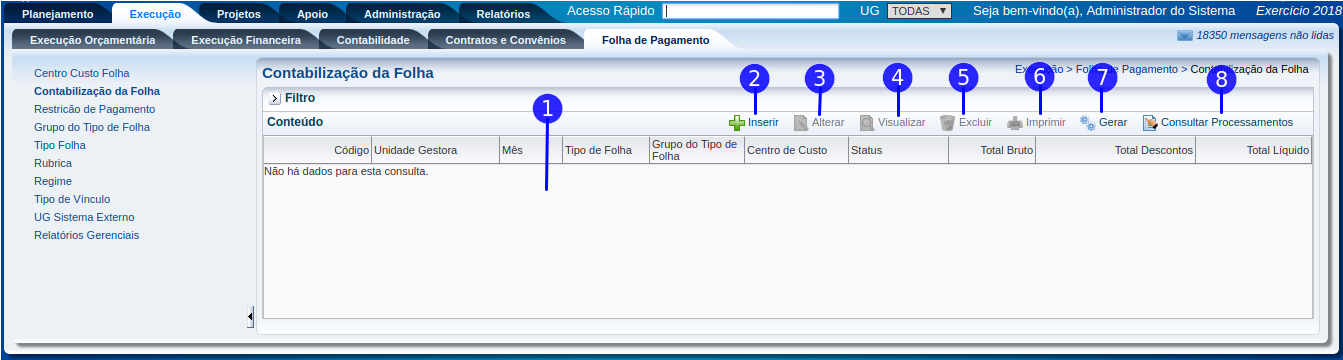Open Centro Custo Folha sidebar link

click(82, 73)
